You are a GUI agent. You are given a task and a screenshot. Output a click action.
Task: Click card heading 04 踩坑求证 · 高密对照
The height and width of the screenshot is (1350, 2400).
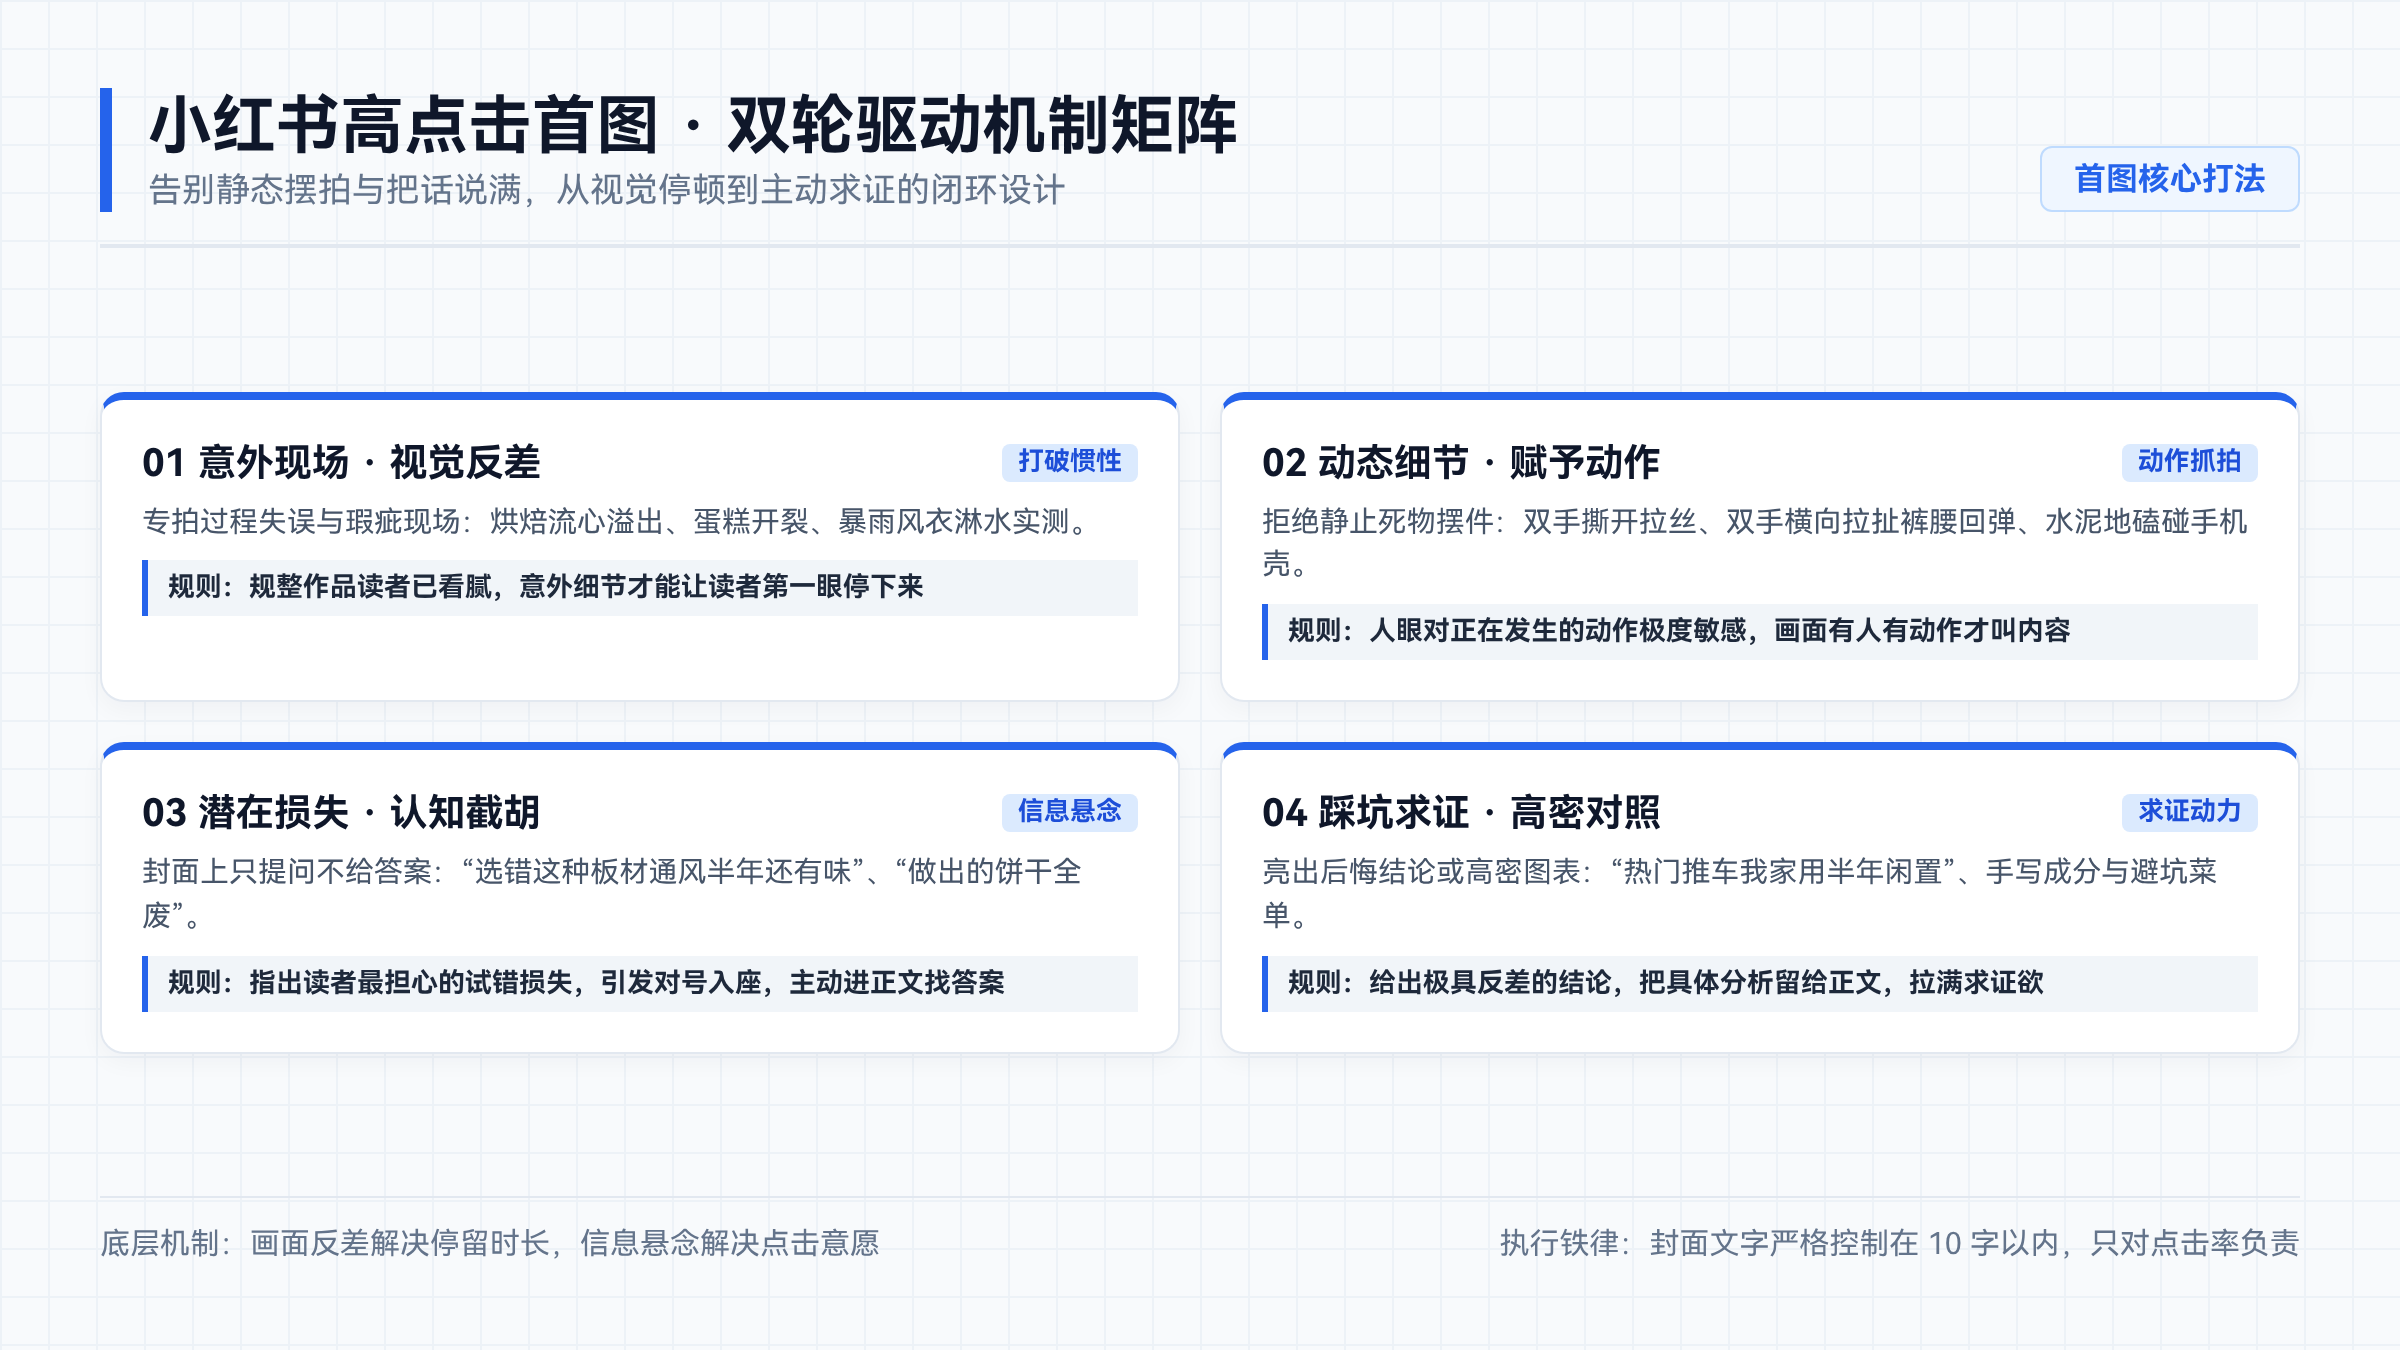1461,812
